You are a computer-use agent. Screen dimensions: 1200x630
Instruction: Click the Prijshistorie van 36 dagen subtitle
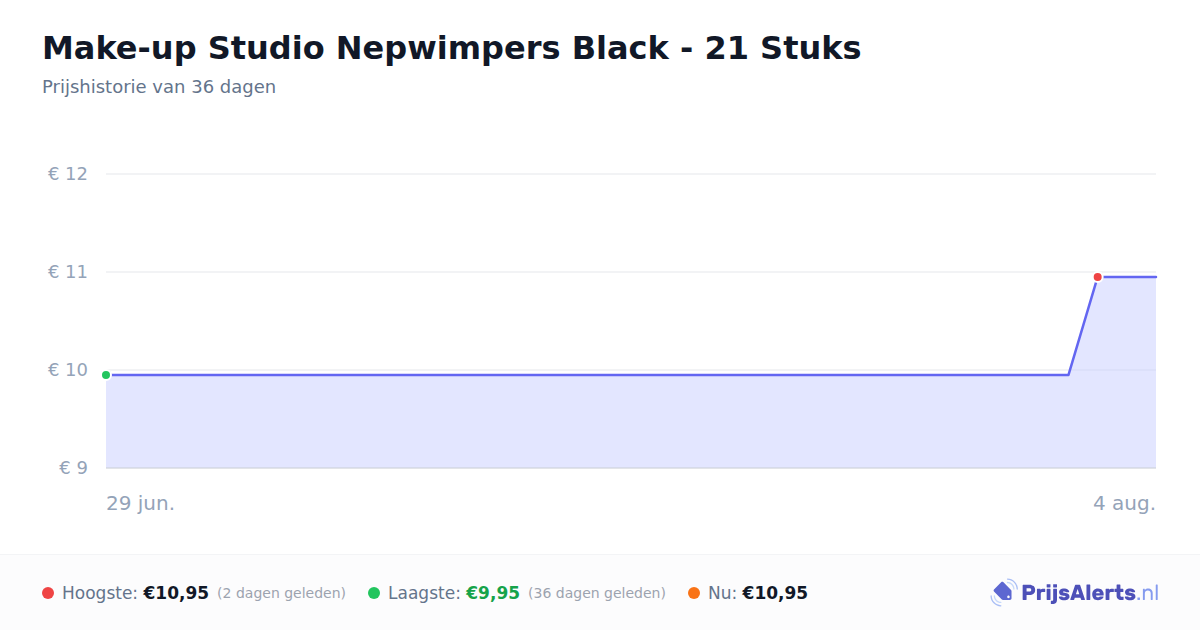coord(159,87)
